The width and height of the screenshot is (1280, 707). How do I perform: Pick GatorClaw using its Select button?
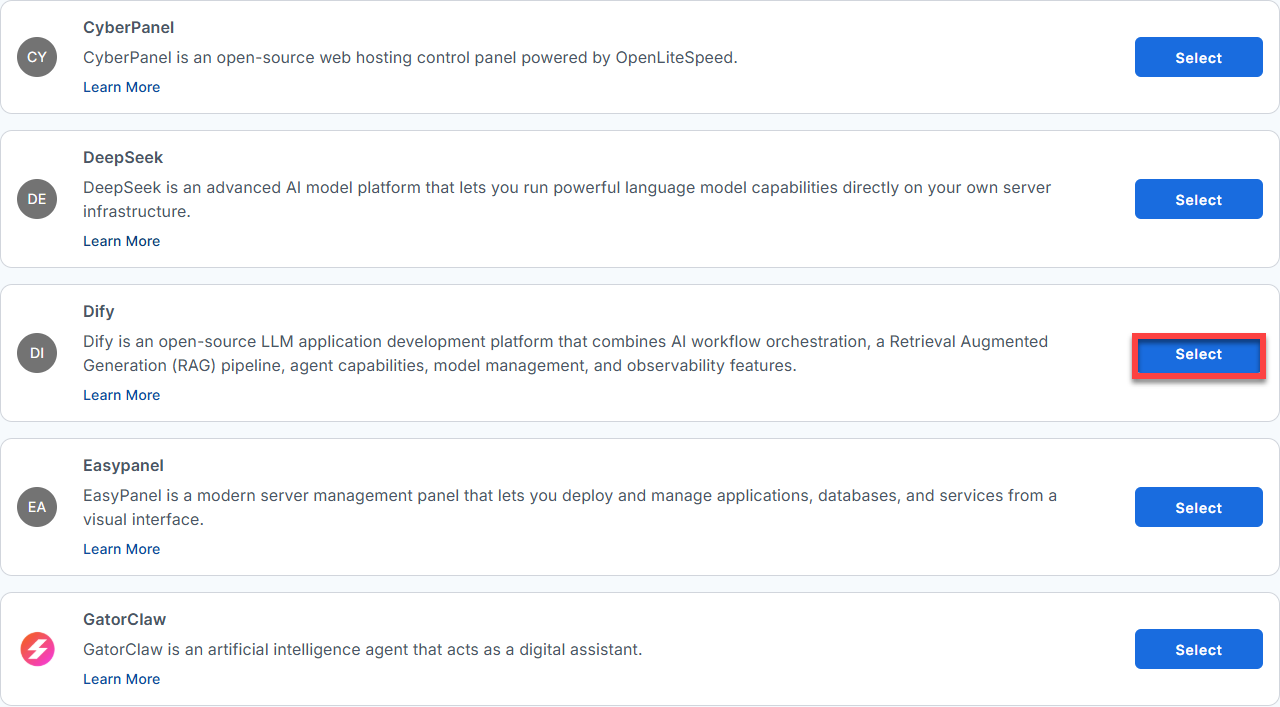(x=1198, y=650)
